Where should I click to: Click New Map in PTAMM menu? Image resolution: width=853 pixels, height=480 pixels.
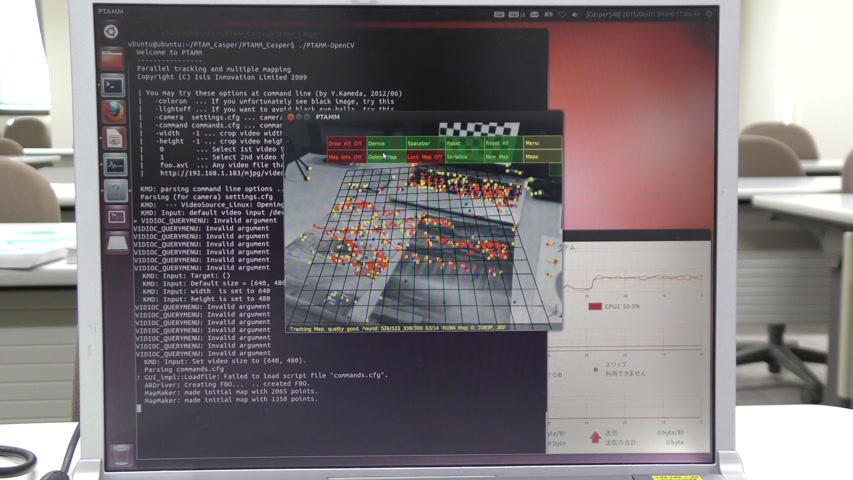[x=503, y=157]
